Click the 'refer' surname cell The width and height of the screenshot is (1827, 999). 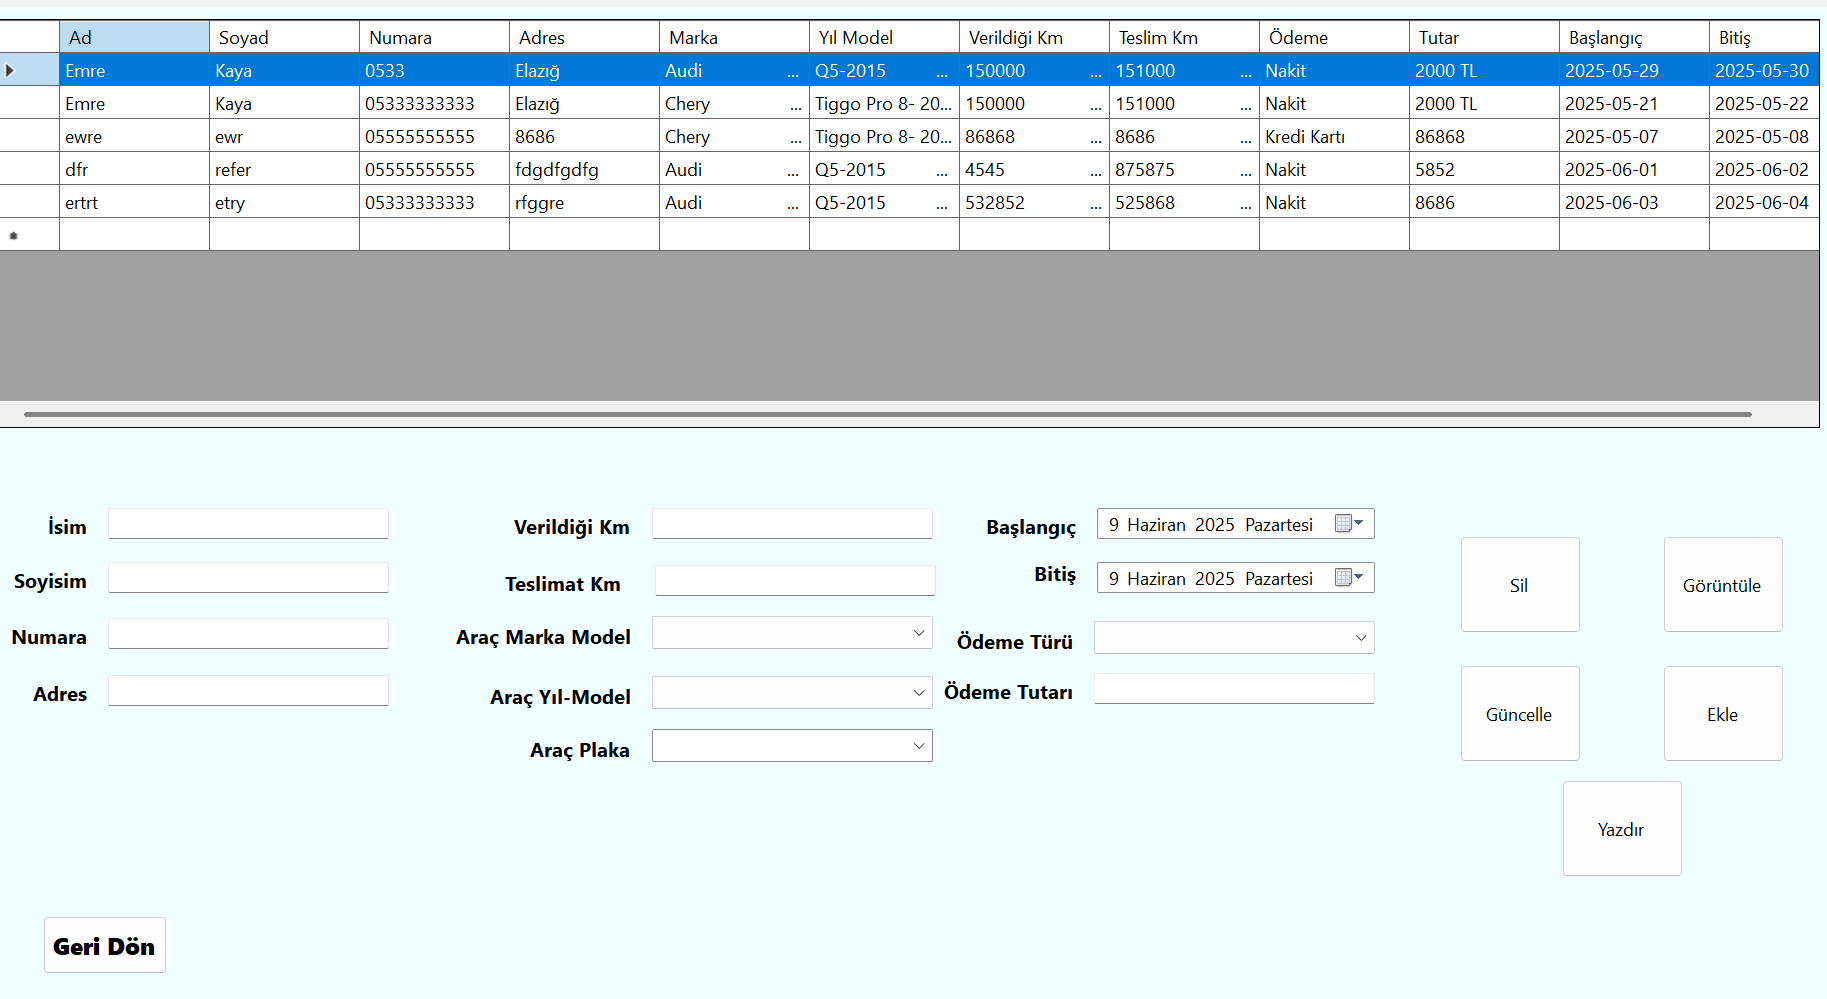point(285,169)
